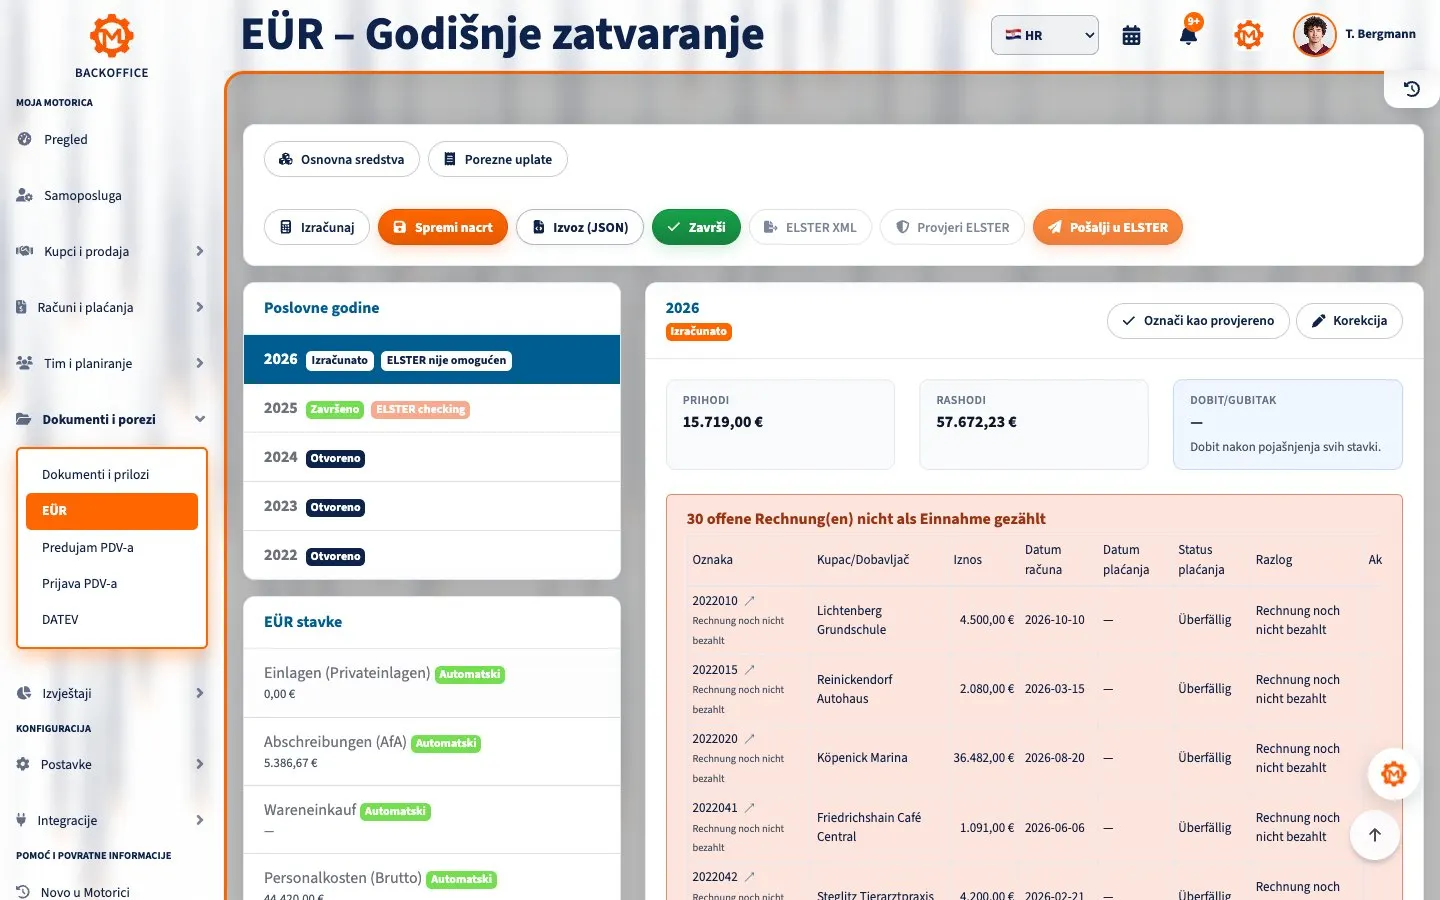Image resolution: width=1440 pixels, height=900 pixels.
Task: Collapse Dokumenti i porezi chevron
Action: pos(200,419)
